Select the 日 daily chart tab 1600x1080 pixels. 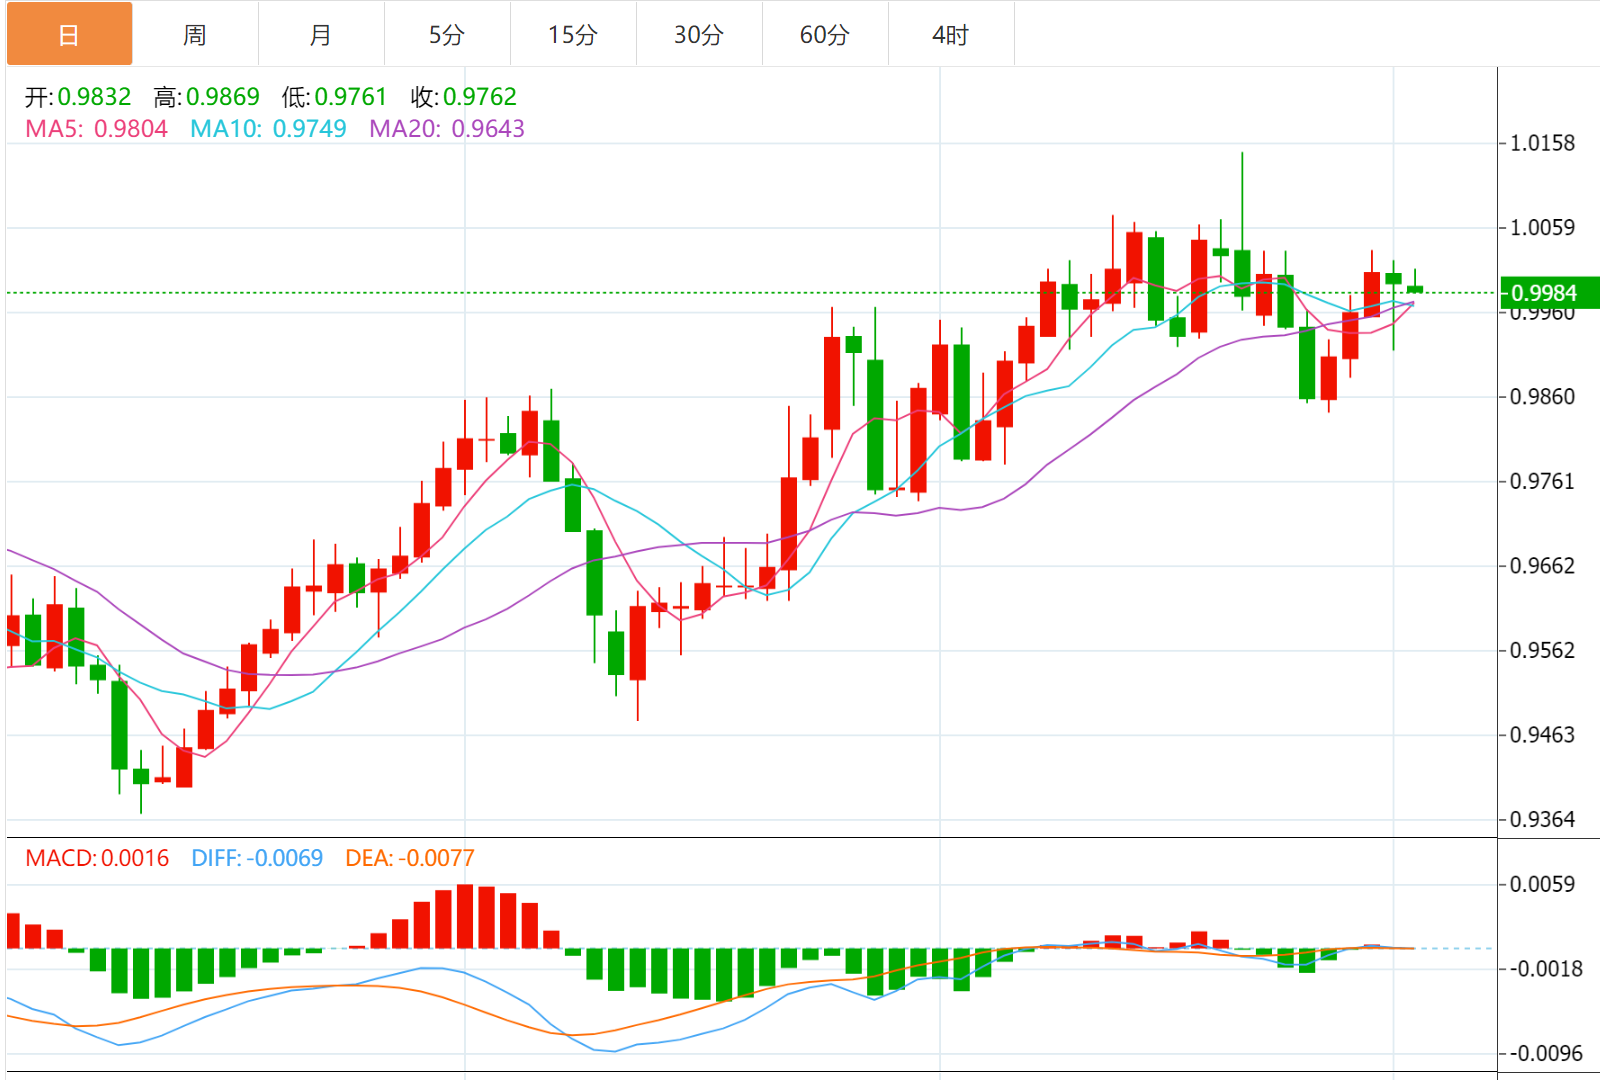pos(69,35)
